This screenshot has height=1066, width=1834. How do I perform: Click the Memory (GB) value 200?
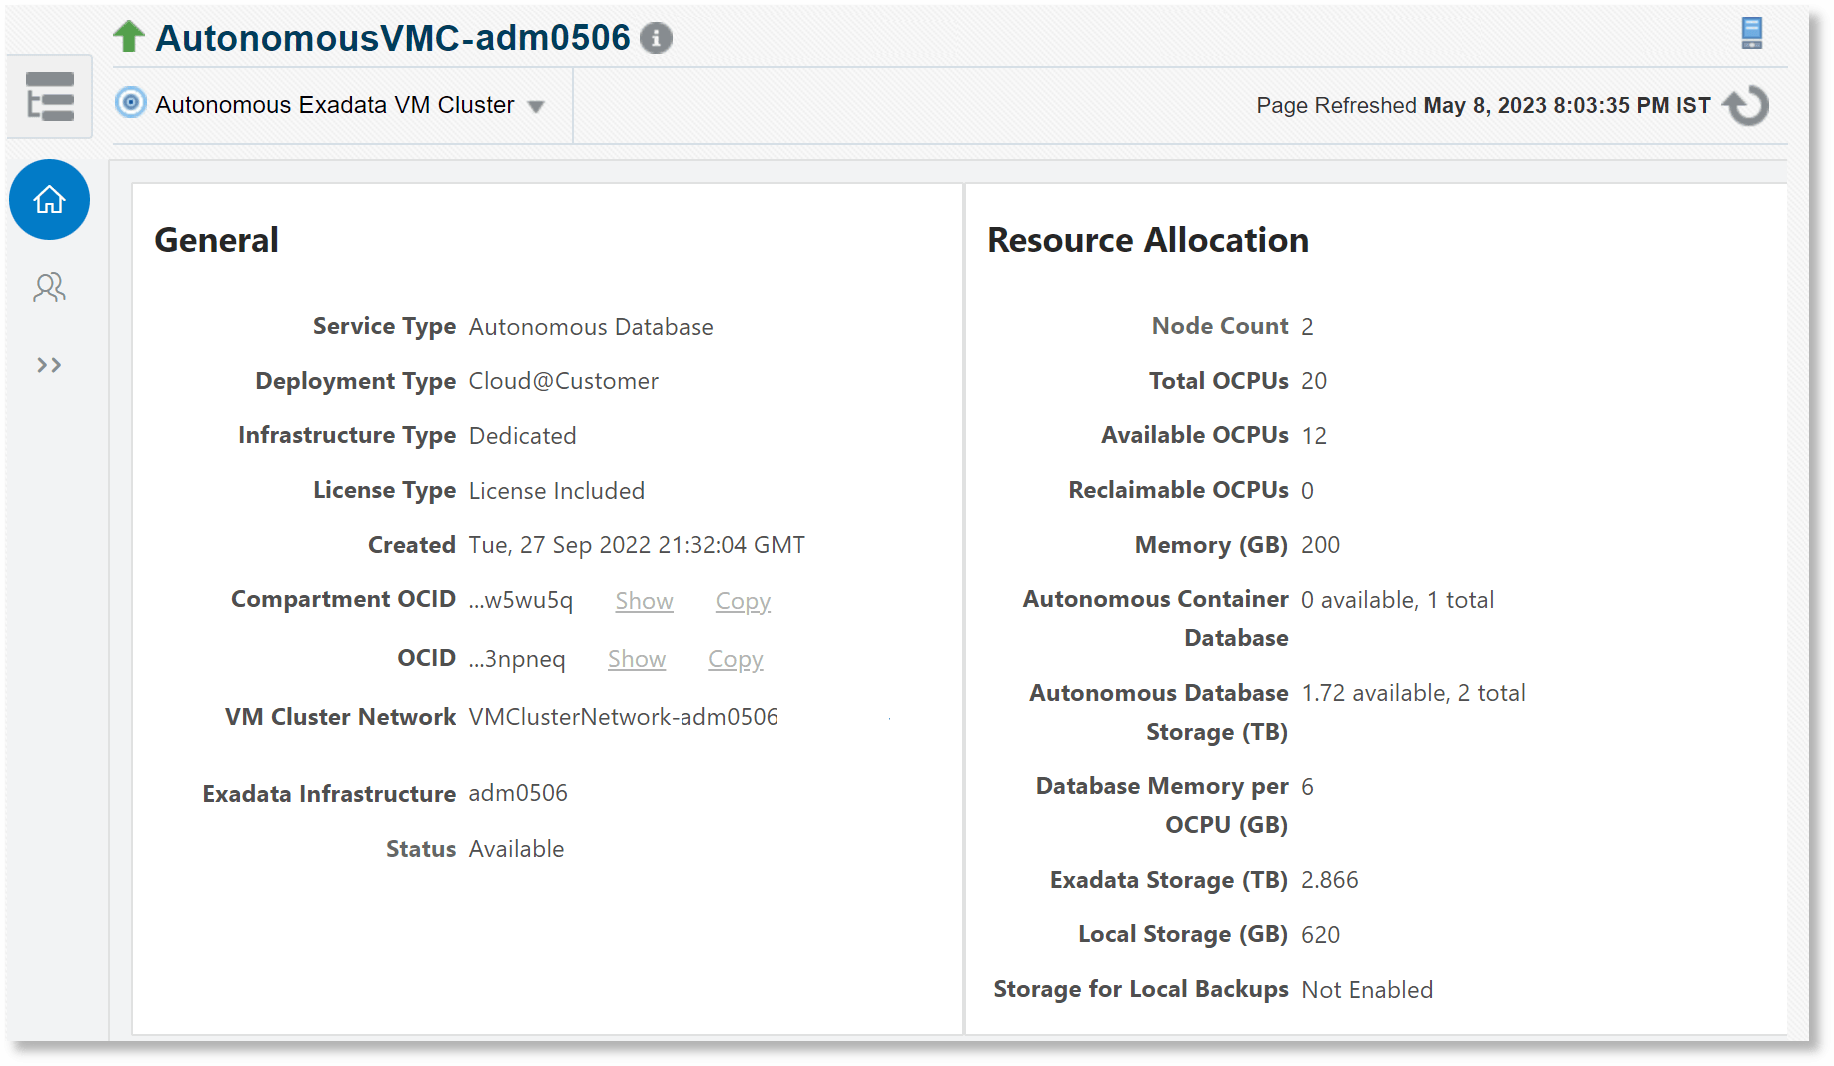coord(1320,545)
